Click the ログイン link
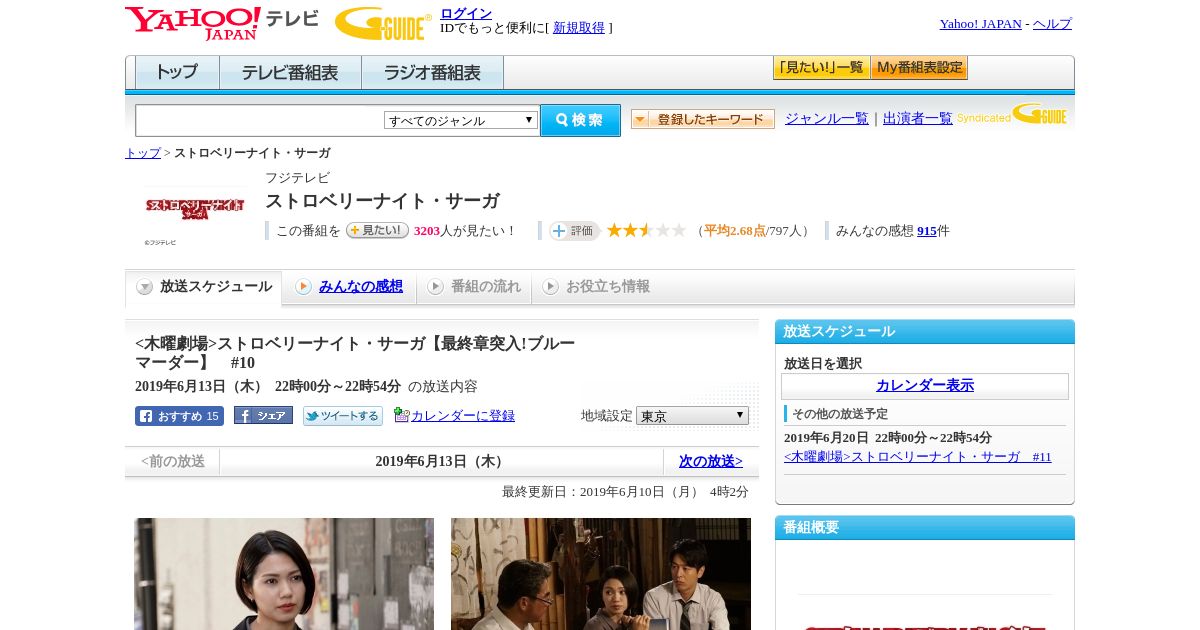 point(466,13)
